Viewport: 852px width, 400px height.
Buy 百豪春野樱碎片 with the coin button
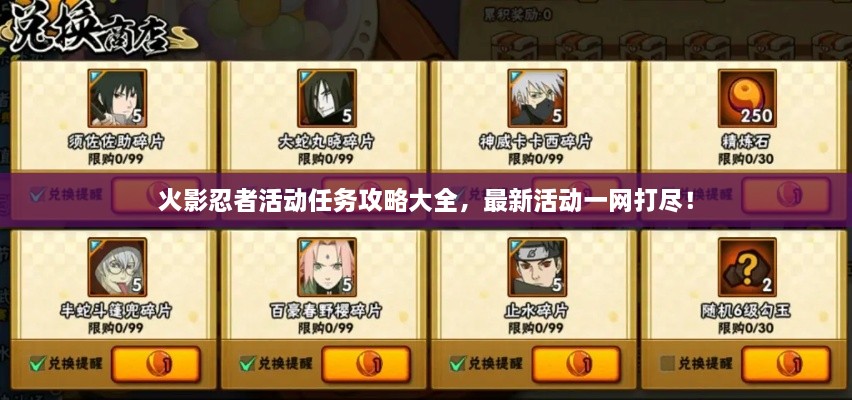tap(366, 364)
